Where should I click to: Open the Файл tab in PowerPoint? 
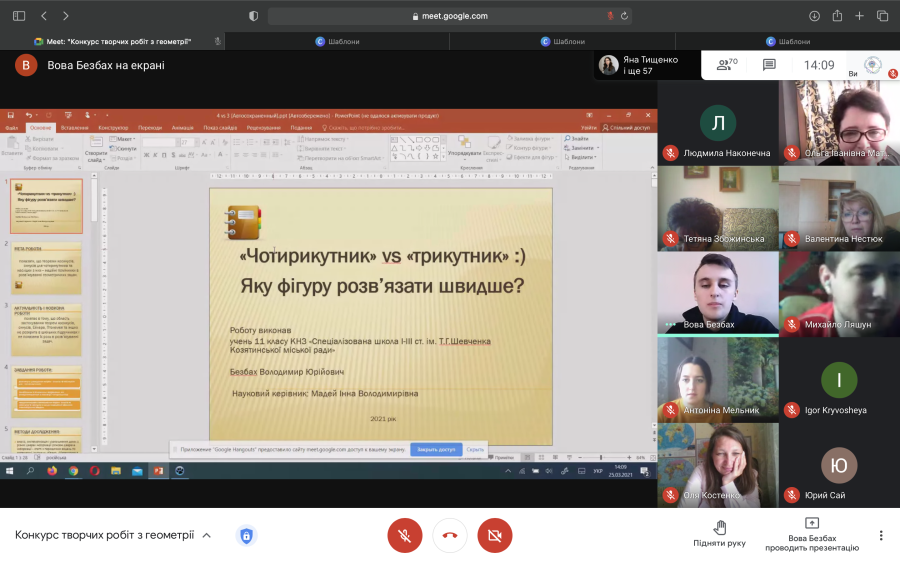11,127
